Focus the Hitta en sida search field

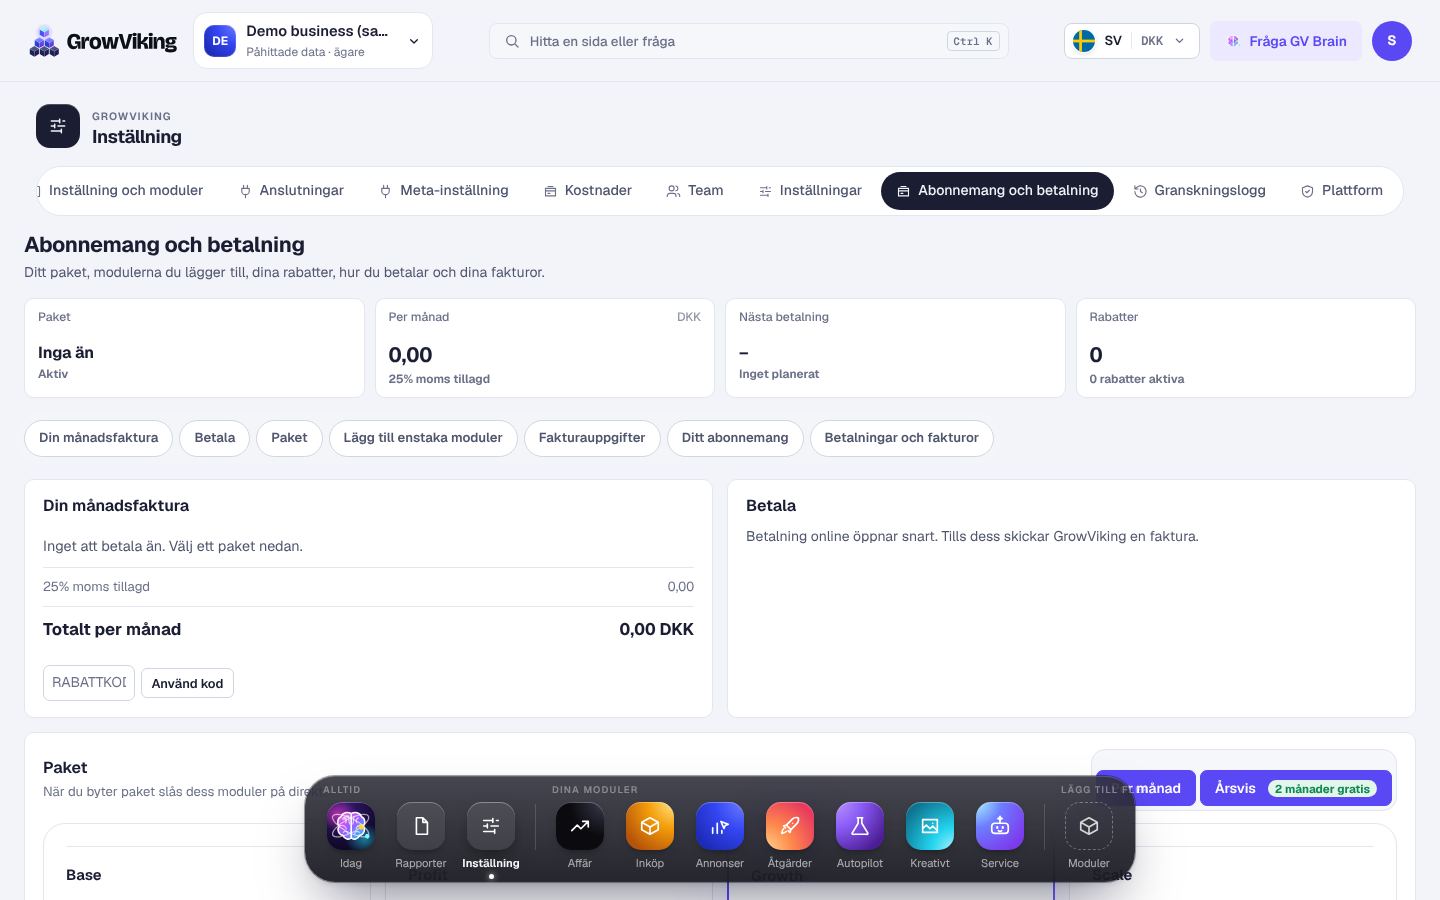pos(748,41)
